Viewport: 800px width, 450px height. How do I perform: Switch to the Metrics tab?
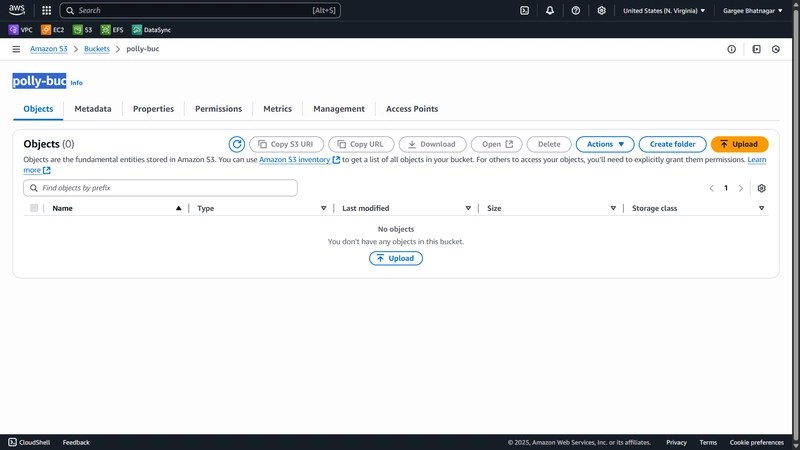click(x=278, y=109)
